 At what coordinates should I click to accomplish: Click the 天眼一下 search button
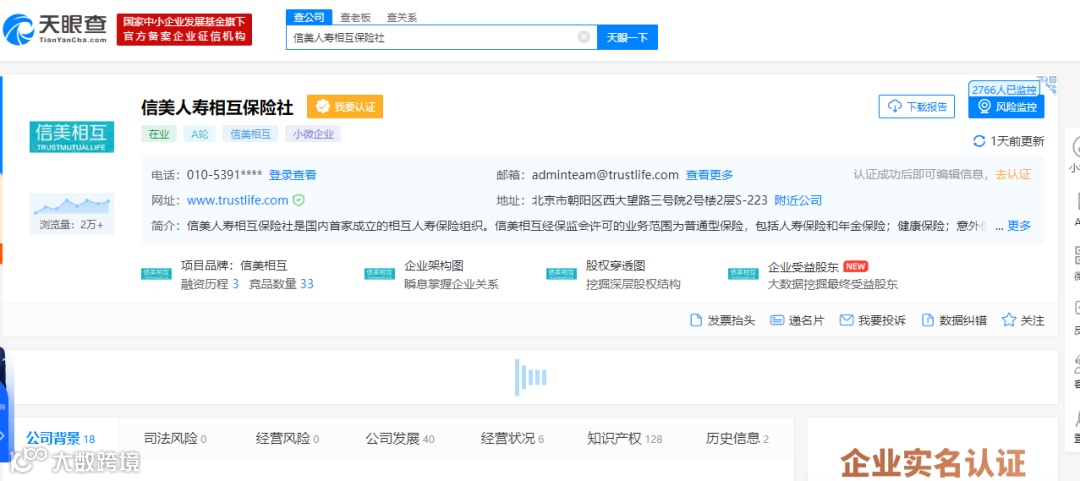[627, 37]
